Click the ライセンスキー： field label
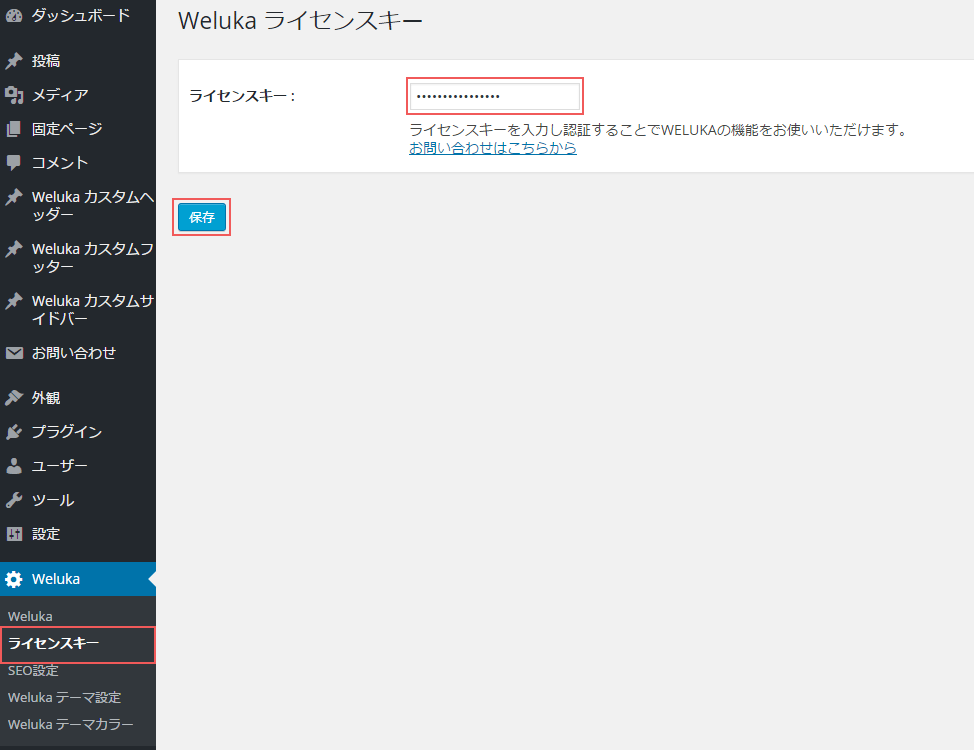This screenshot has width=974, height=750. pyautogui.click(x=242, y=96)
